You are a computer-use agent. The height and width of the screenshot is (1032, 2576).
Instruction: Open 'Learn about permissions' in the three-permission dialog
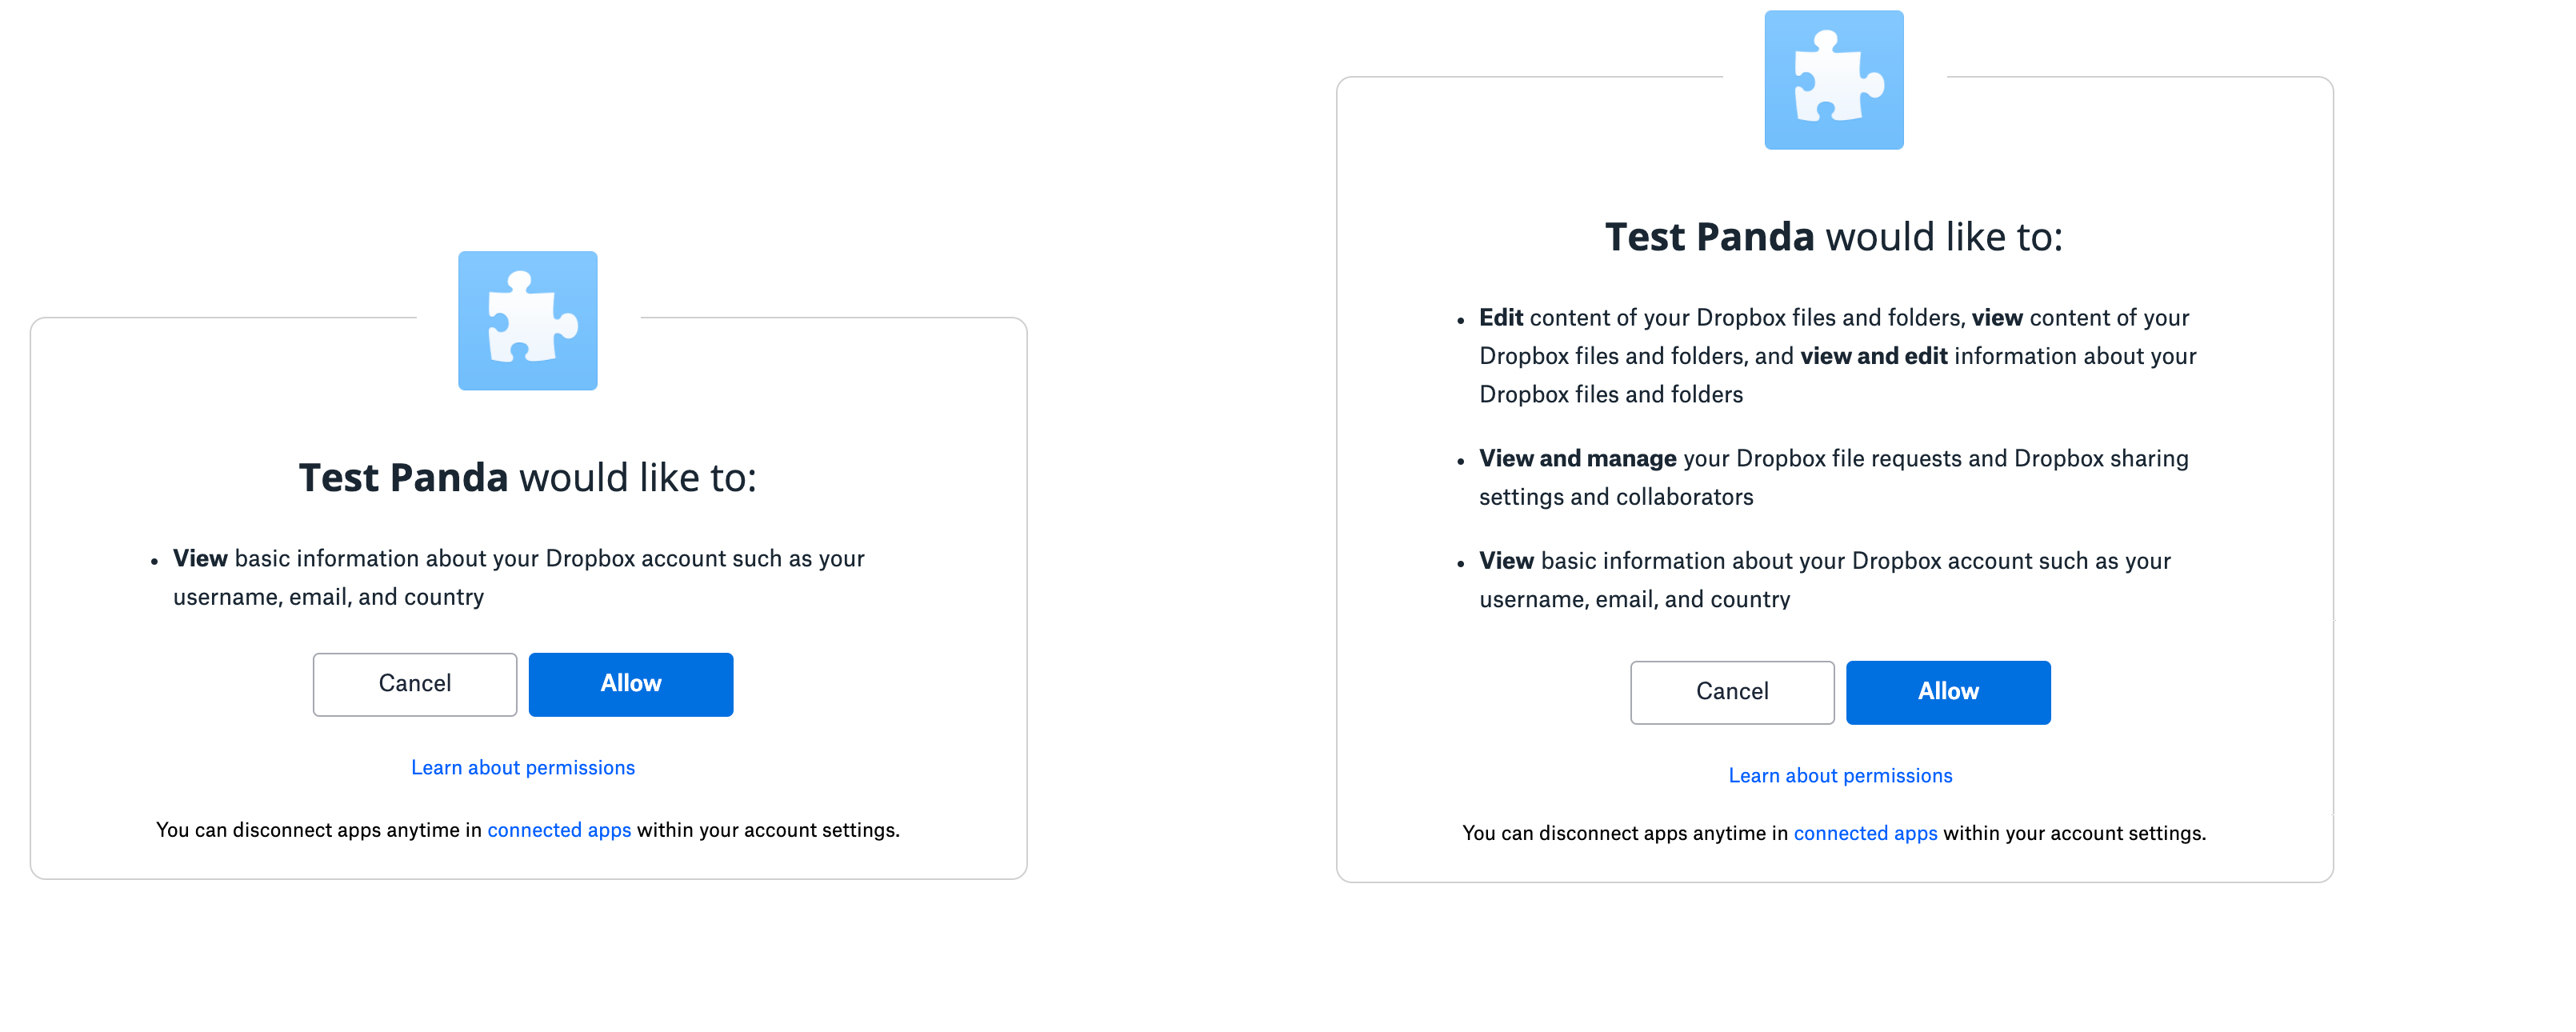pos(1840,775)
